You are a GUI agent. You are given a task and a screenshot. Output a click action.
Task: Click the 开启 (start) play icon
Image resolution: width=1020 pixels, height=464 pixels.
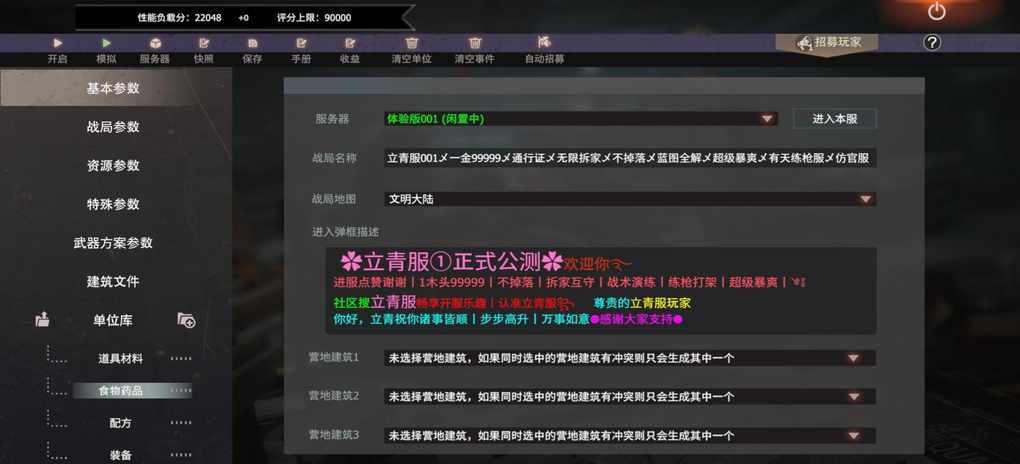pyautogui.click(x=57, y=44)
